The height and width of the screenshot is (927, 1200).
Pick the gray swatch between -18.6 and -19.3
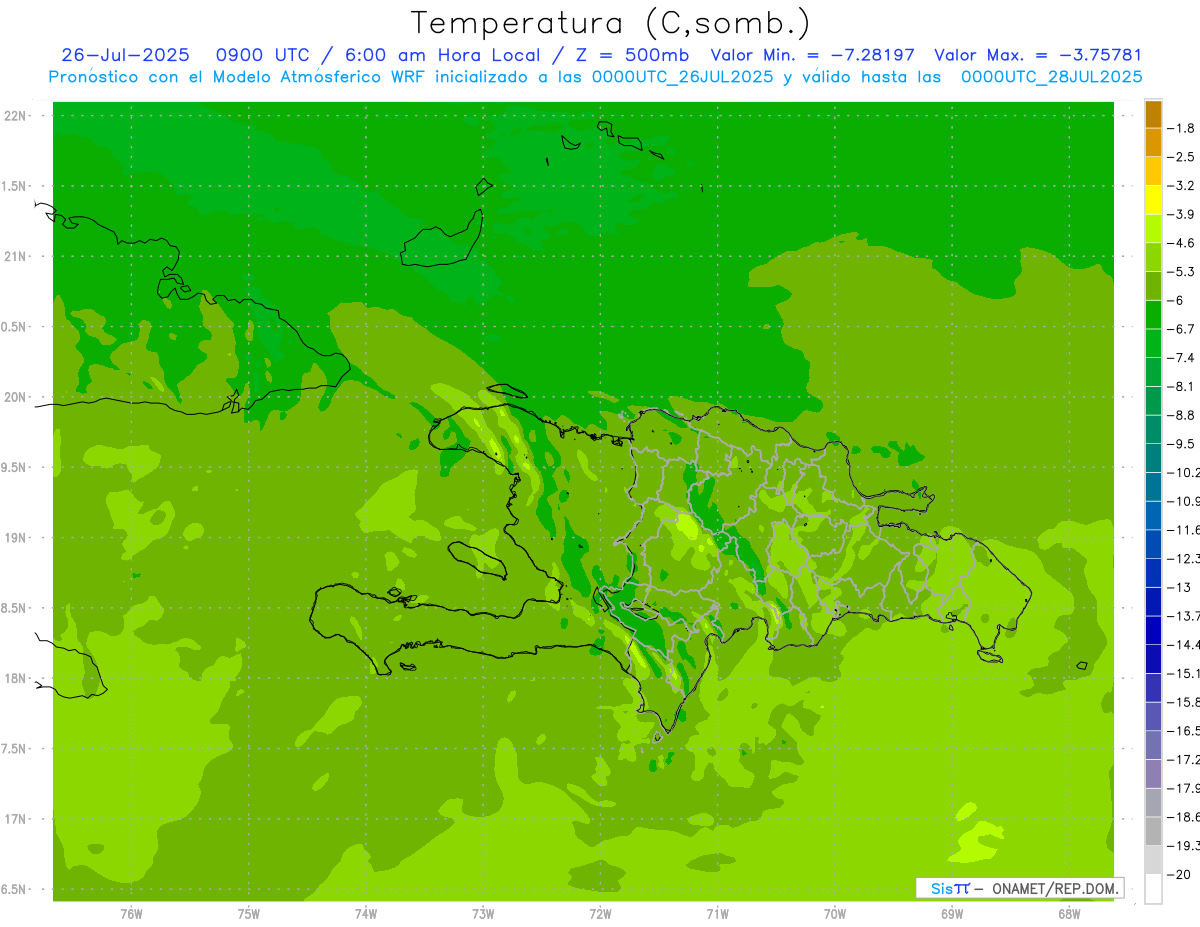coord(1153,831)
